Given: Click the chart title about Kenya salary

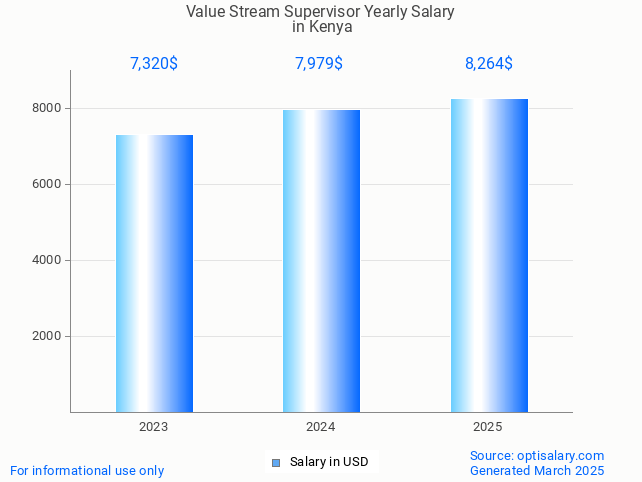Looking at the screenshot, I should pyautogui.click(x=321, y=19).
